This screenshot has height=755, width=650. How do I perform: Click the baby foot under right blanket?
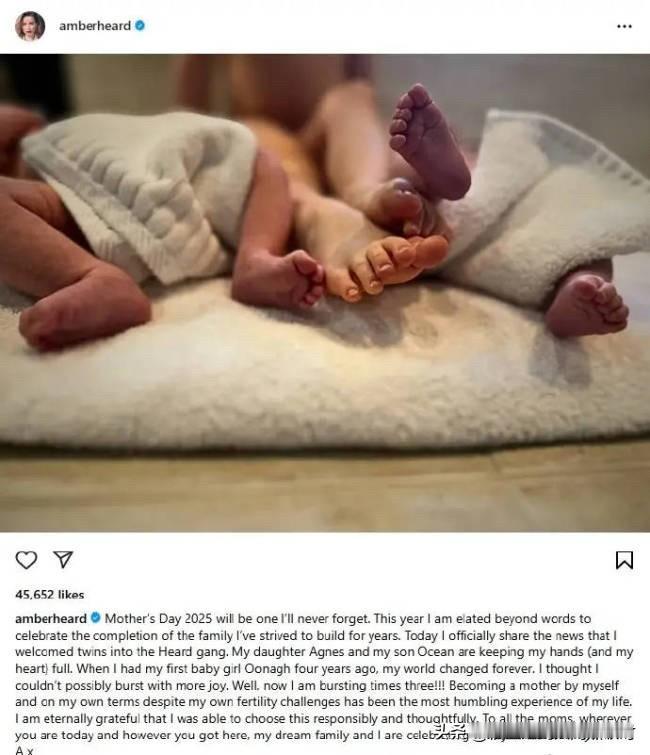click(586, 304)
